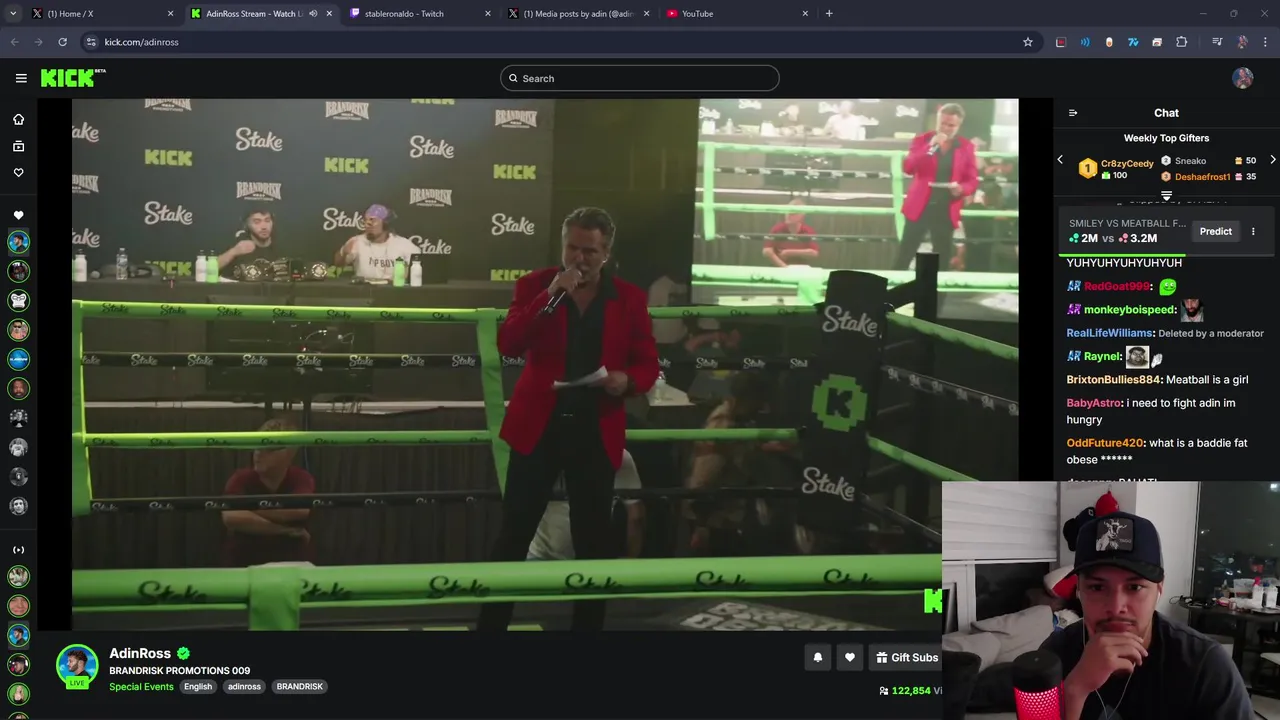Click the Deshaefrost1 gifter name

click(1202, 177)
